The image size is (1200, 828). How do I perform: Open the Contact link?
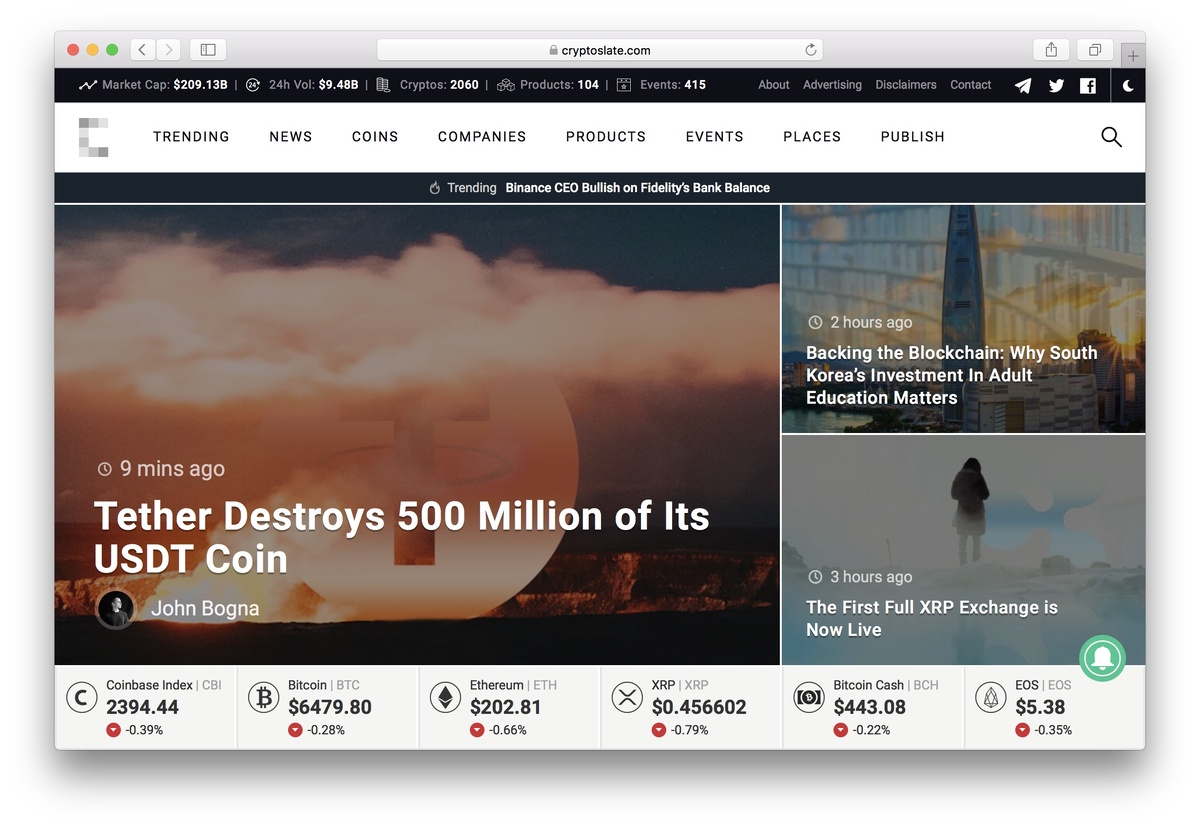coord(971,85)
